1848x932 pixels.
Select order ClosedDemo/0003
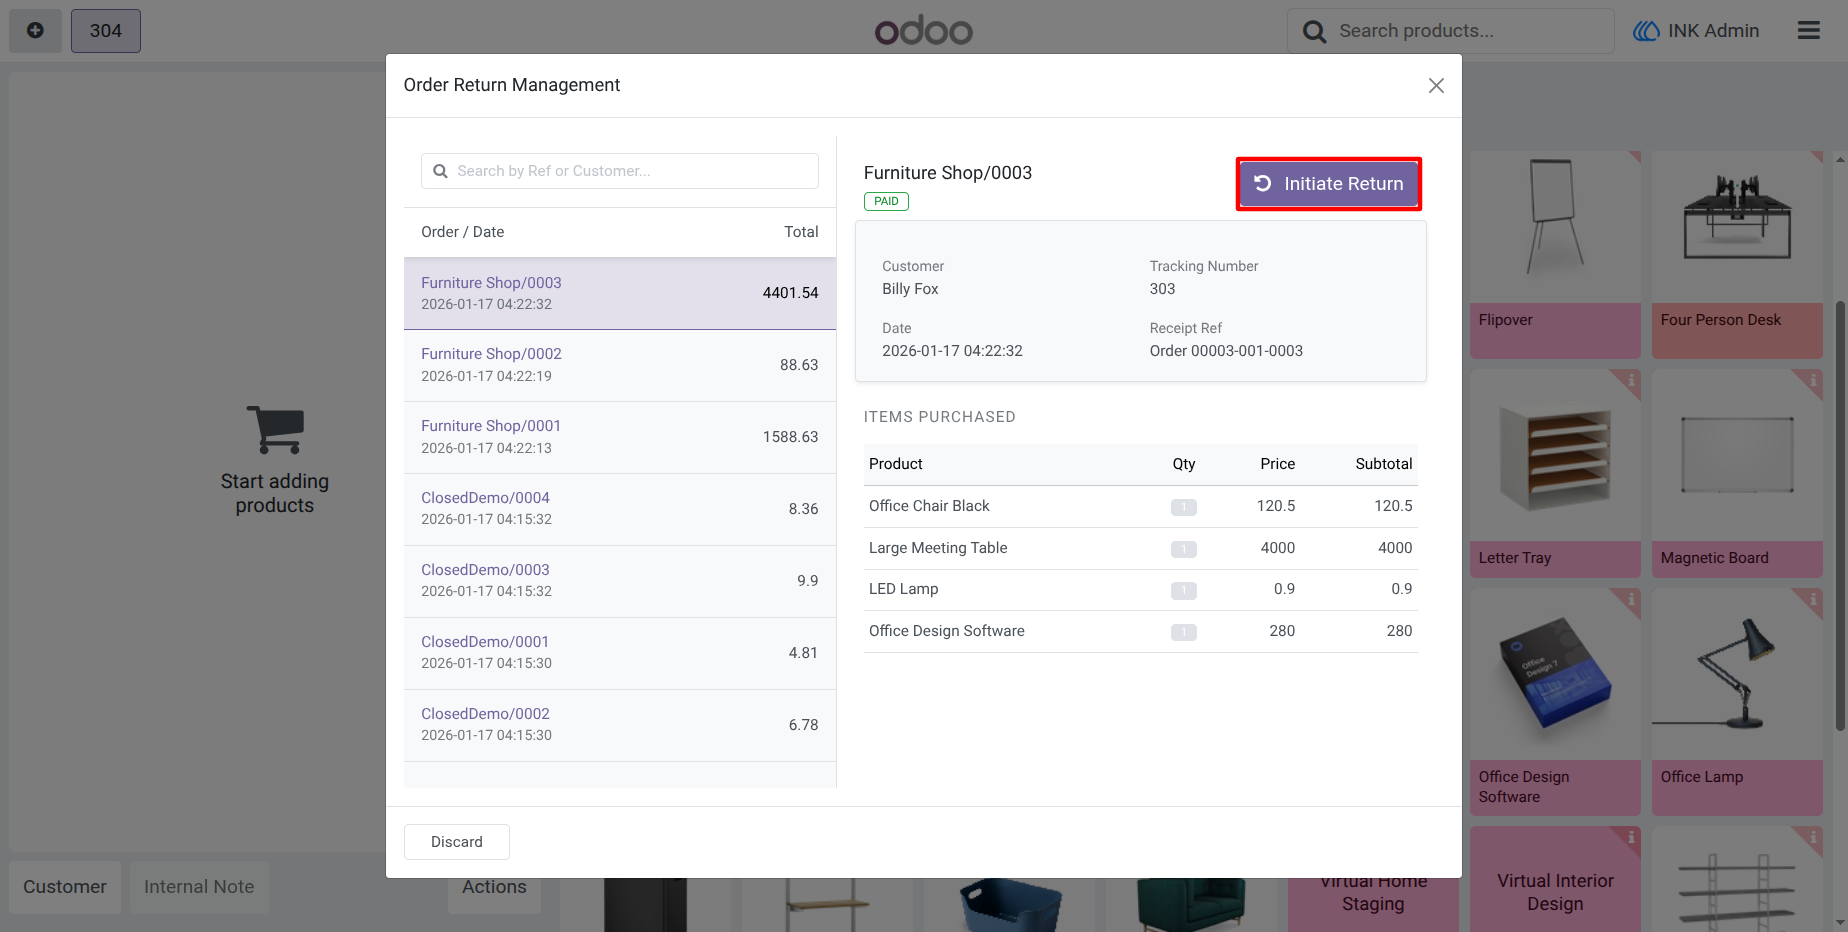[620, 581]
